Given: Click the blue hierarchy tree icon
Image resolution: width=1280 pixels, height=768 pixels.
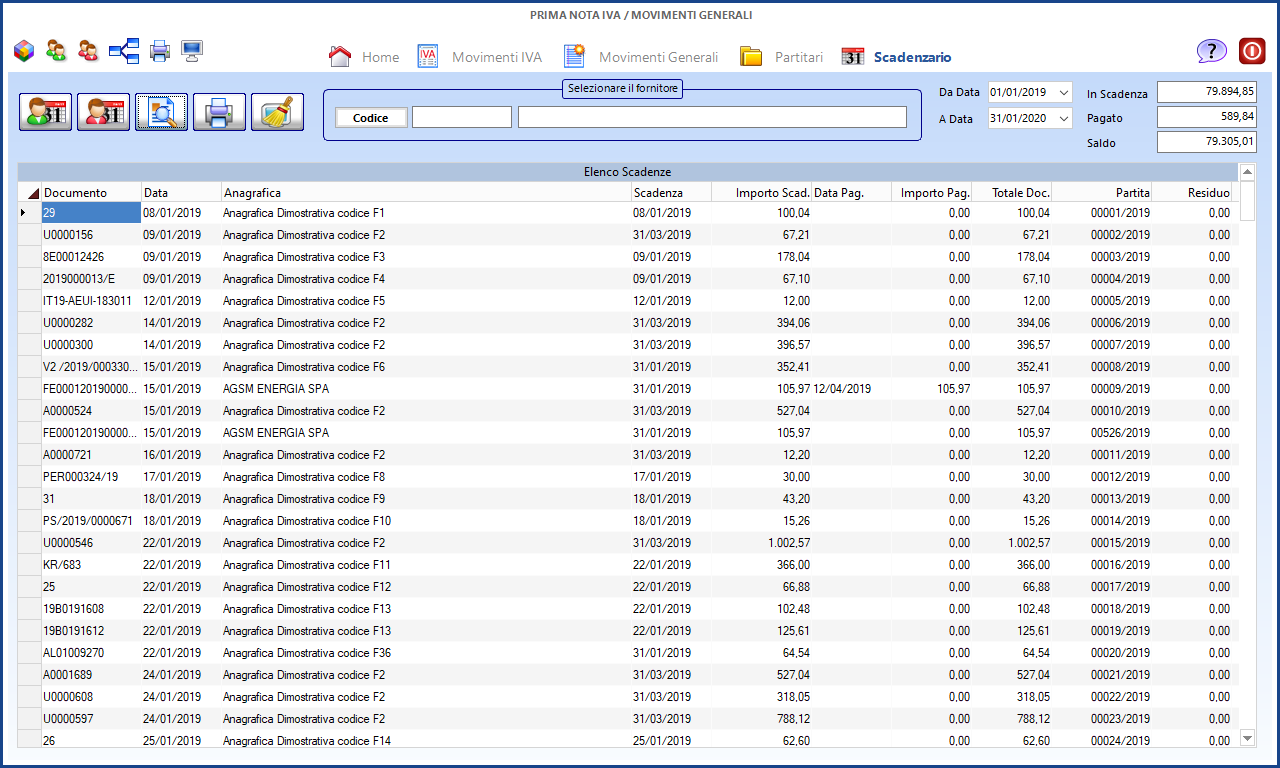Looking at the screenshot, I should [124, 50].
